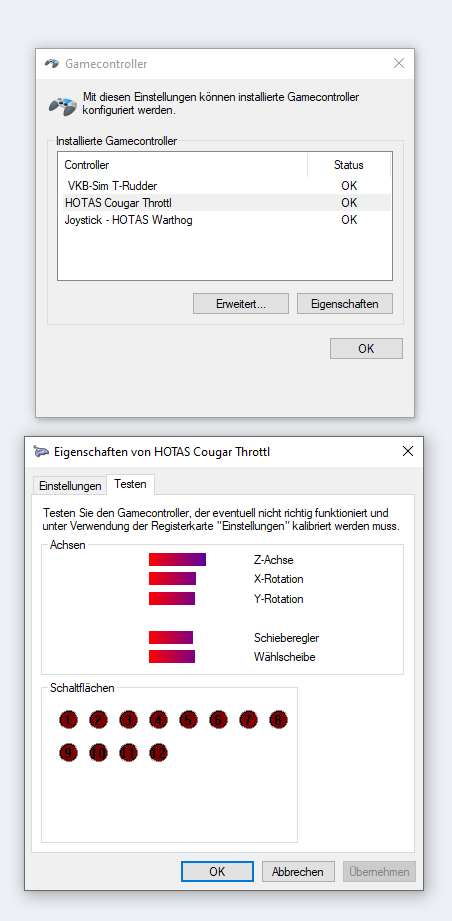Click the Gamecontroller window title icon

pos(52,63)
